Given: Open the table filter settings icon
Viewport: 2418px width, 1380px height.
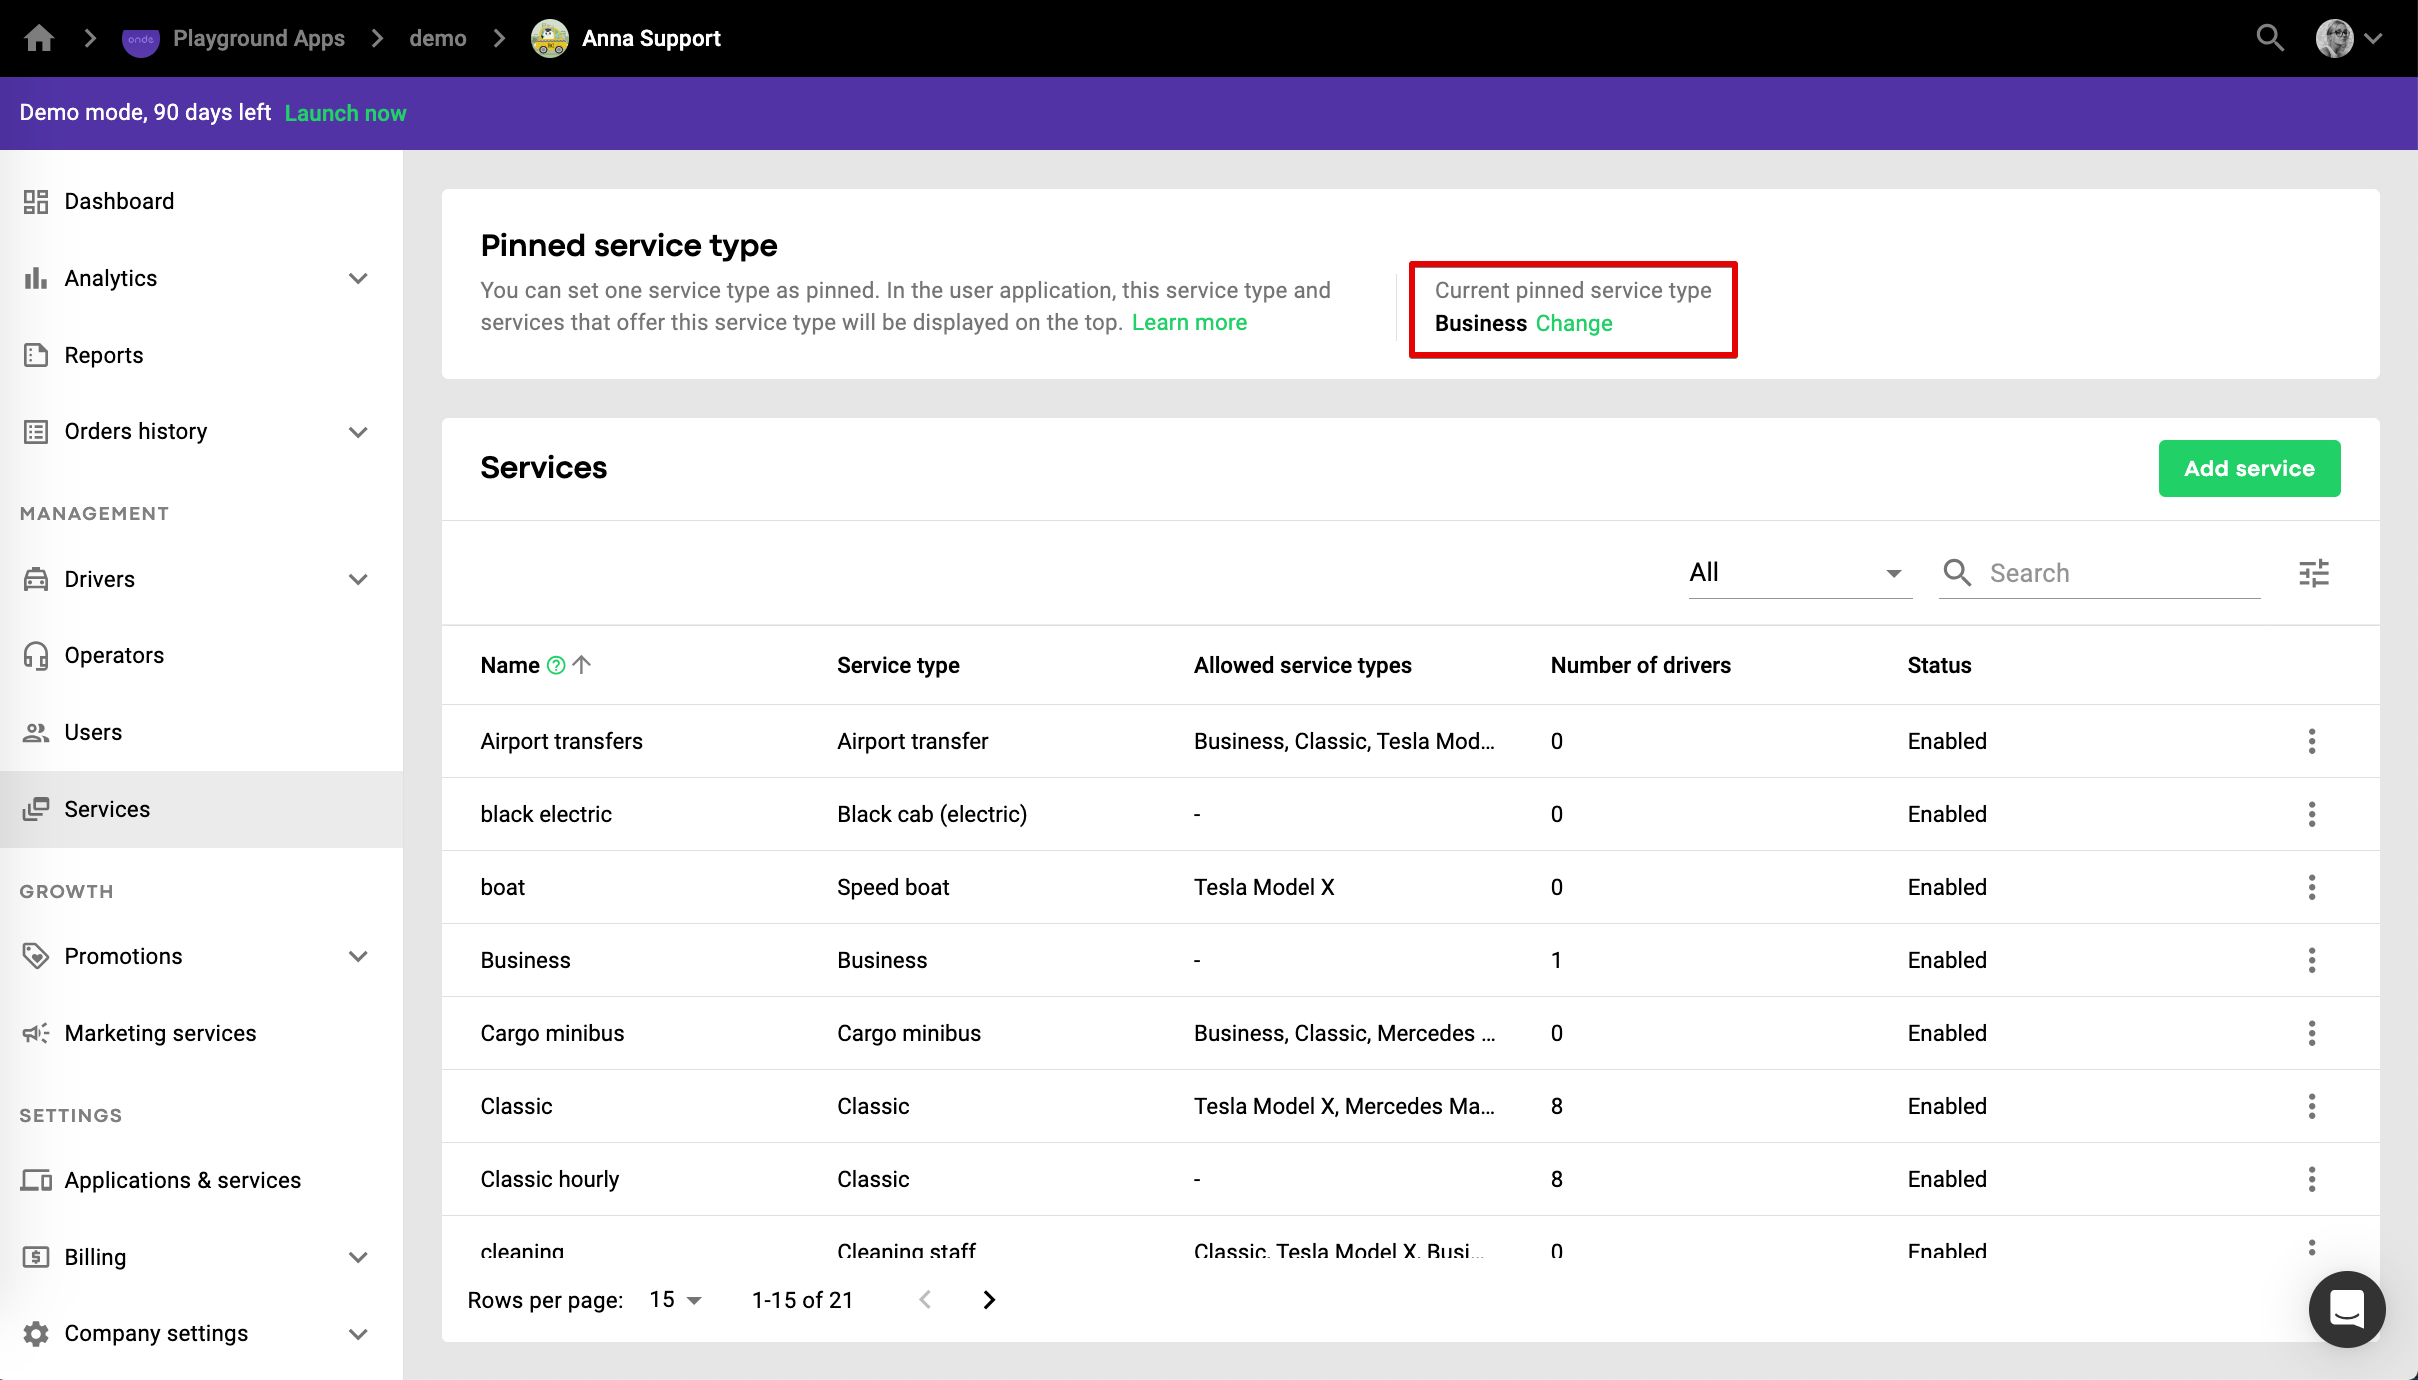Looking at the screenshot, I should (x=2313, y=573).
